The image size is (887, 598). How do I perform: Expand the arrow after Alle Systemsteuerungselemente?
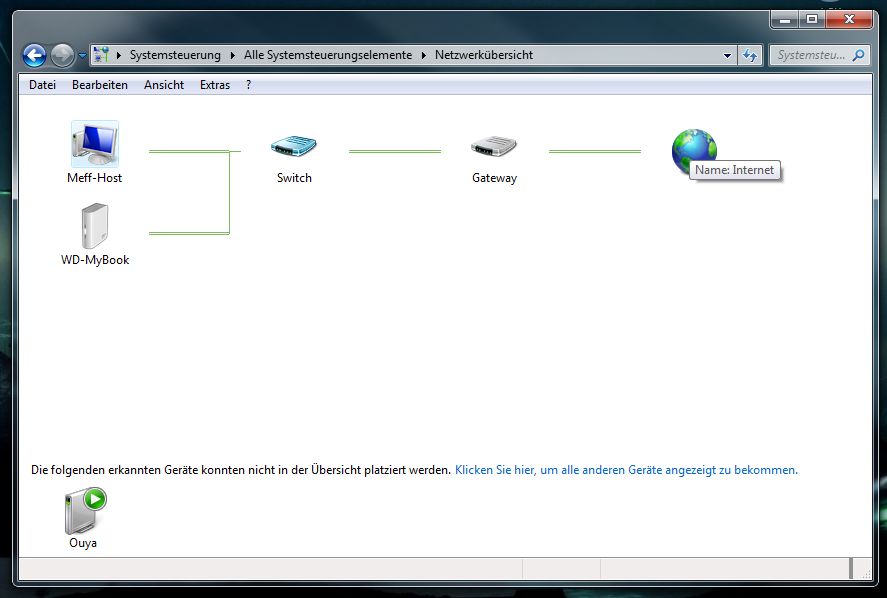[x=423, y=56]
